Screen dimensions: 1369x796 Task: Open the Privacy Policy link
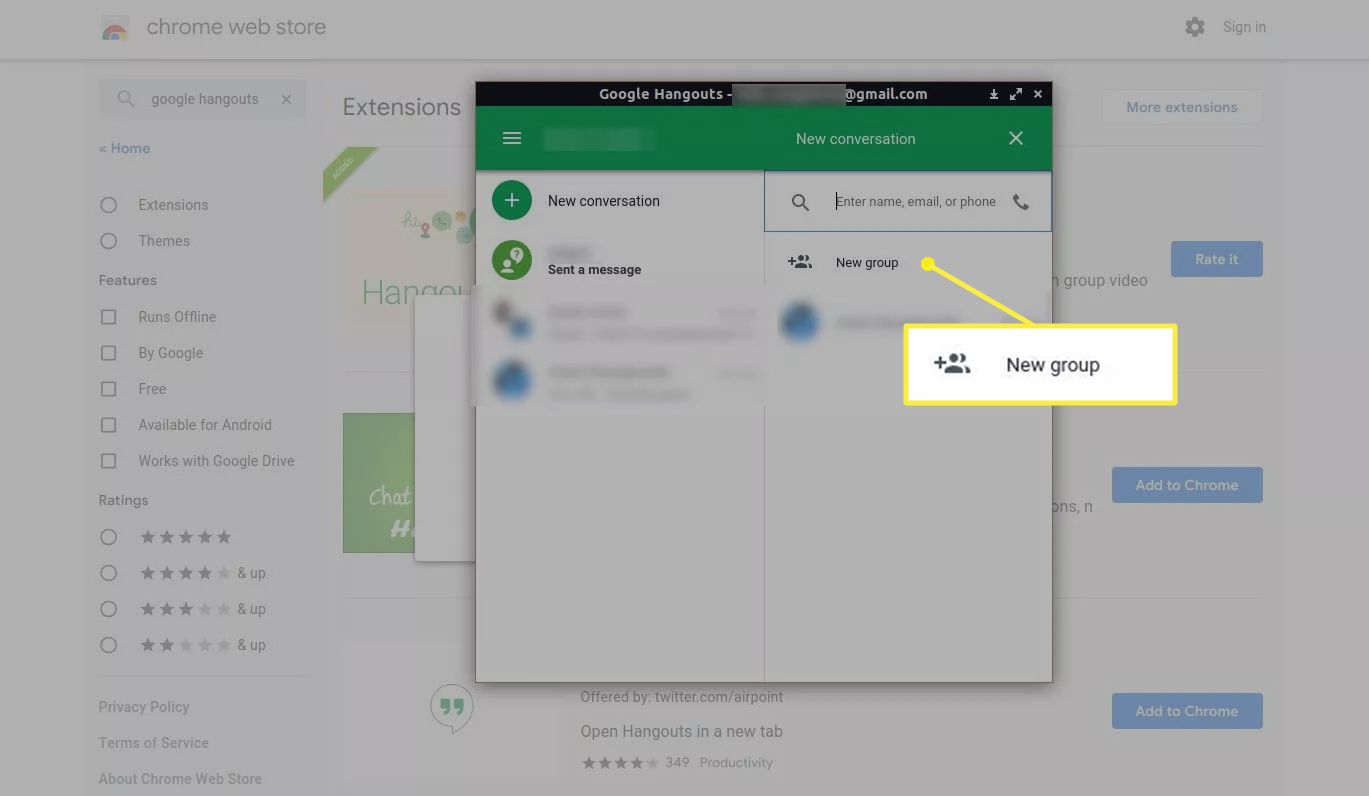(x=143, y=707)
